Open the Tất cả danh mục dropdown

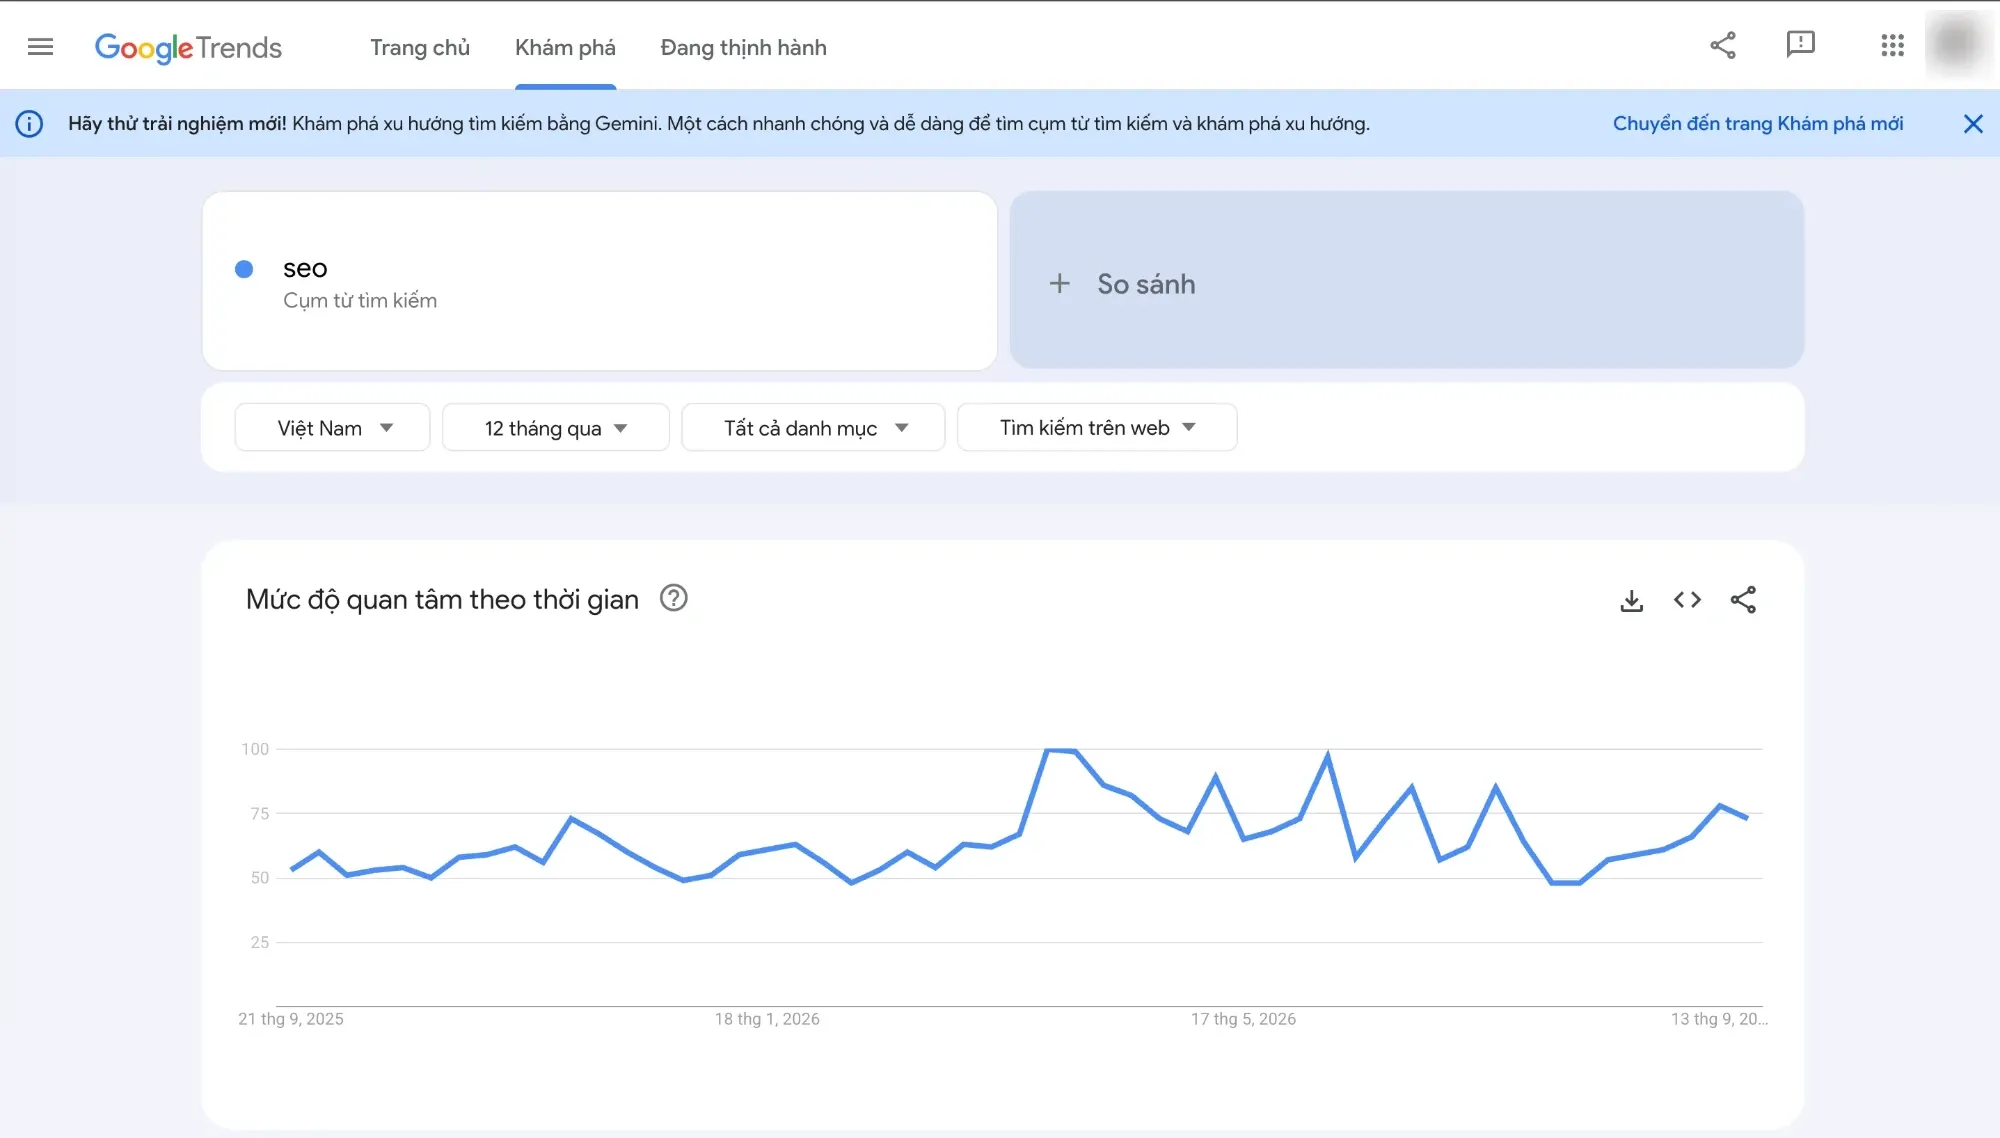(x=813, y=428)
